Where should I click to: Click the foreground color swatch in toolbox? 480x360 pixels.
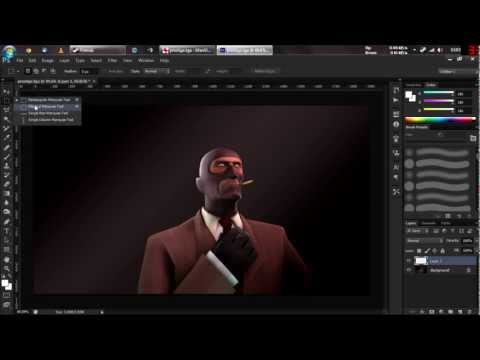pyautogui.click(x=5, y=283)
